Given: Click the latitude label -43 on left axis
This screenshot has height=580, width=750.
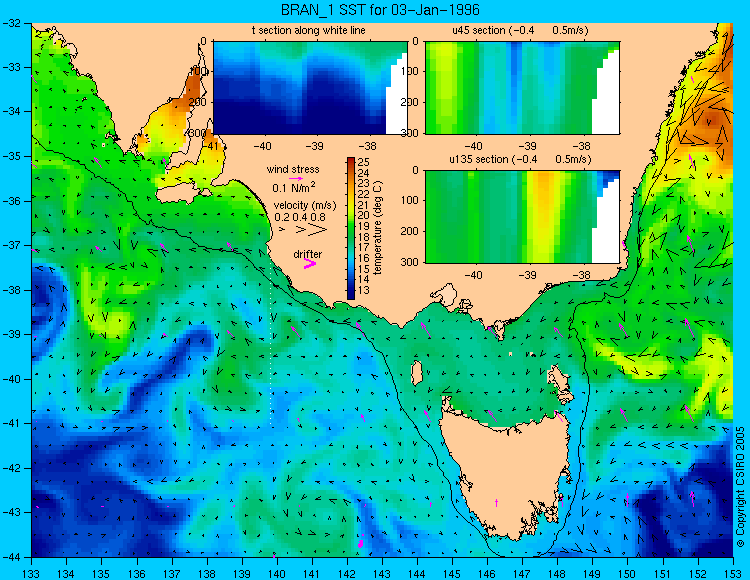Looking at the screenshot, I should coord(12,512).
